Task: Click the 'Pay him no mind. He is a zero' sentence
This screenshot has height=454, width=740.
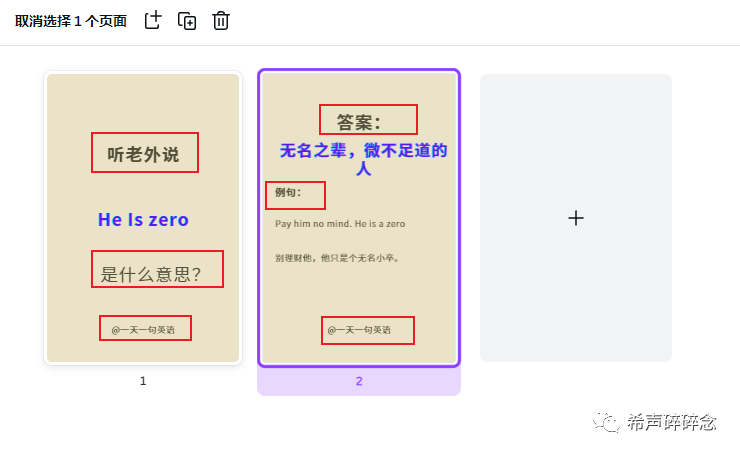Action: [340, 224]
